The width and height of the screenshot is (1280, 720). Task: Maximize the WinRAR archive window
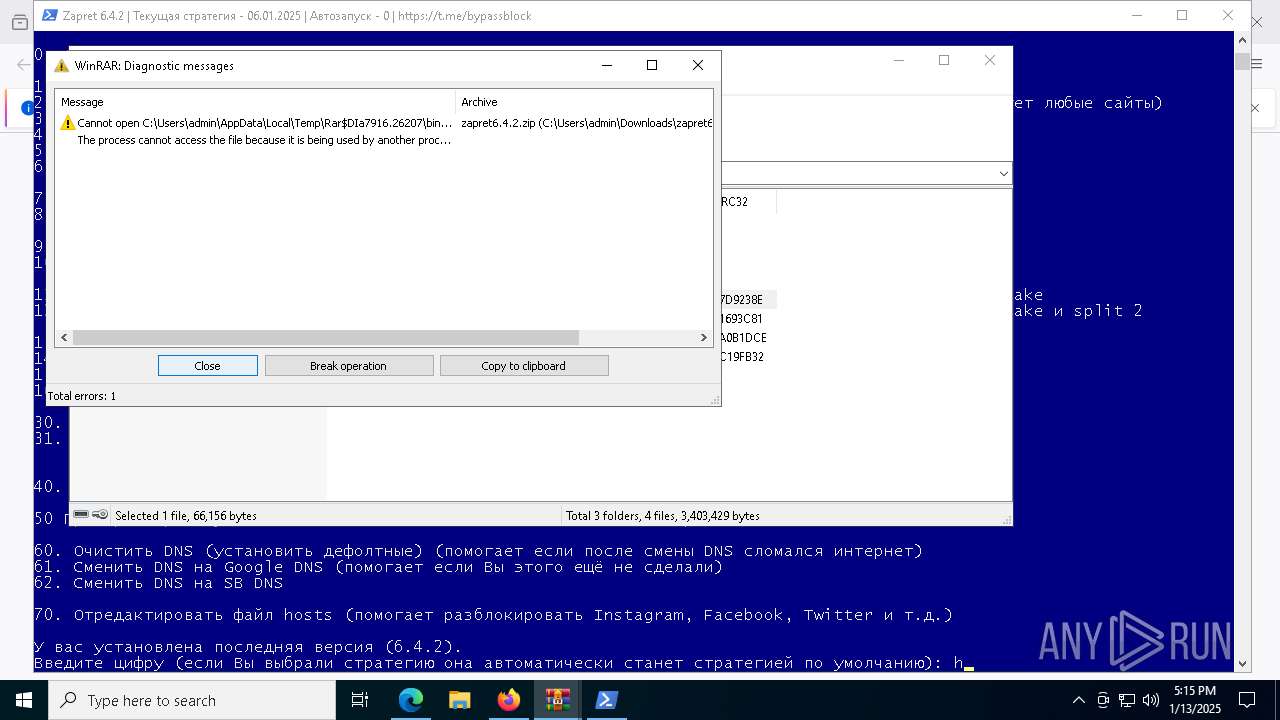(943, 60)
